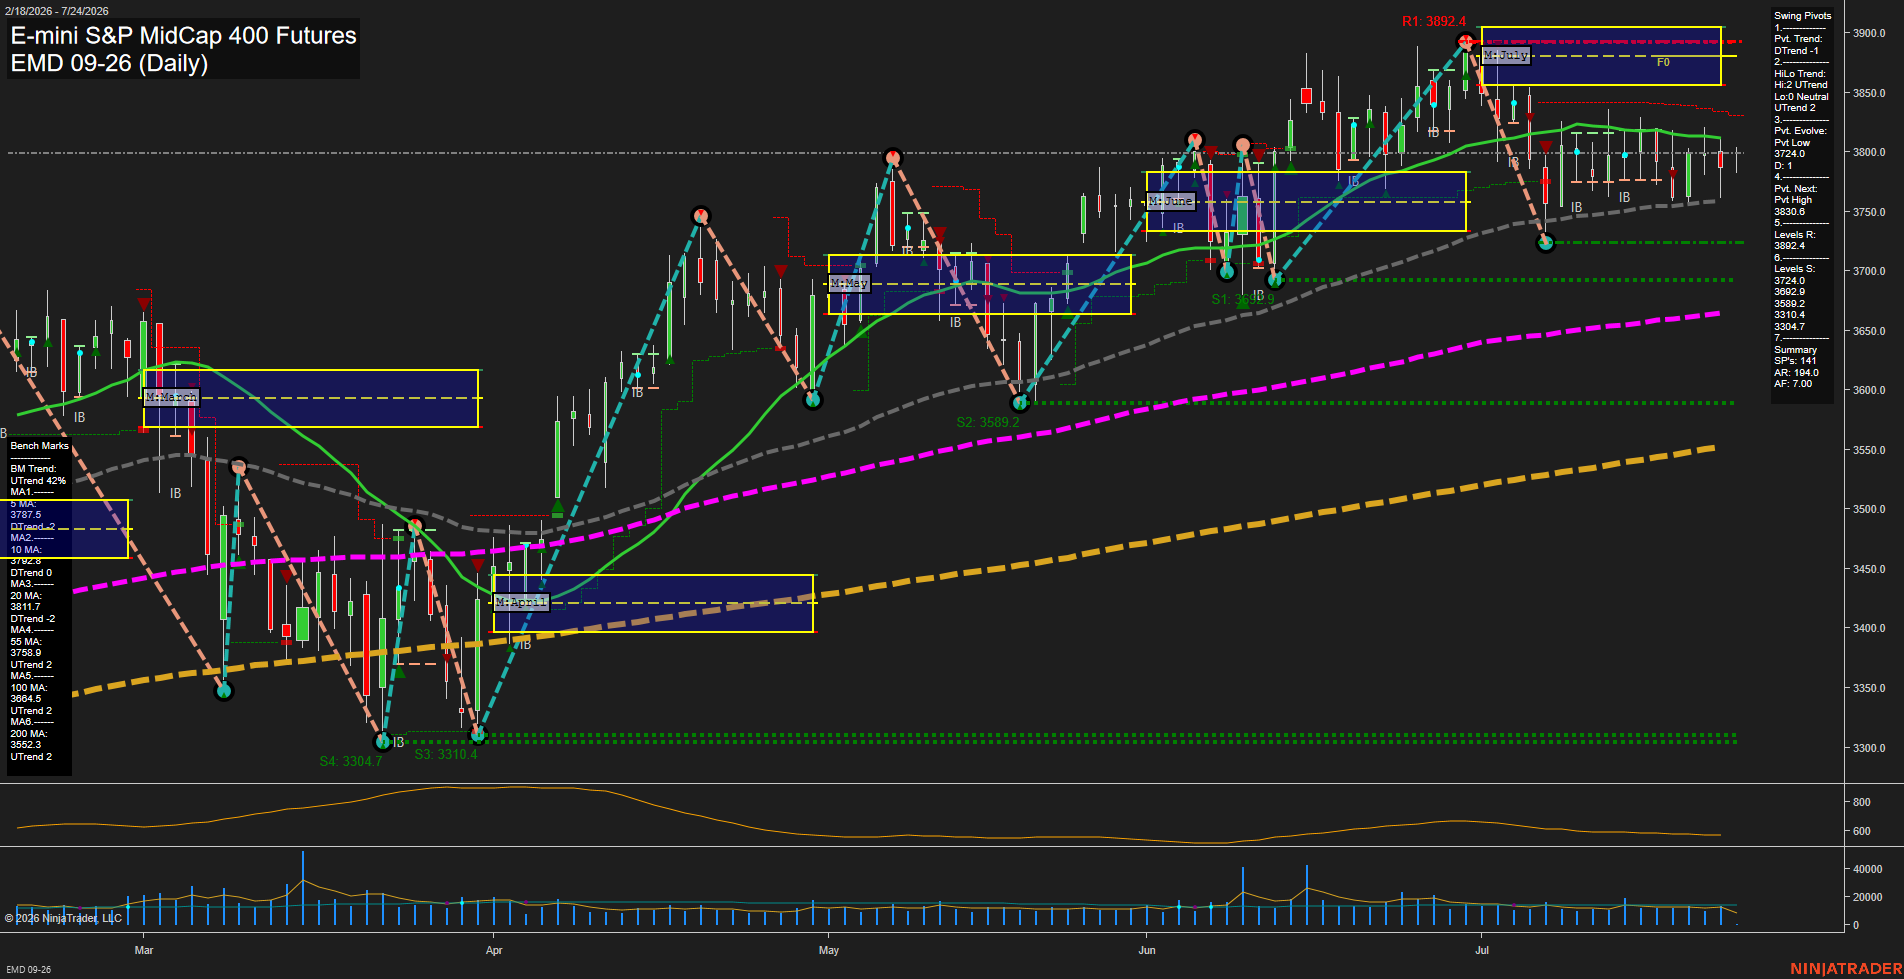Viewport: 1904px width, 979px height.
Task: Select the 3552.3 value in Bench Marks
Action: point(26,745)
